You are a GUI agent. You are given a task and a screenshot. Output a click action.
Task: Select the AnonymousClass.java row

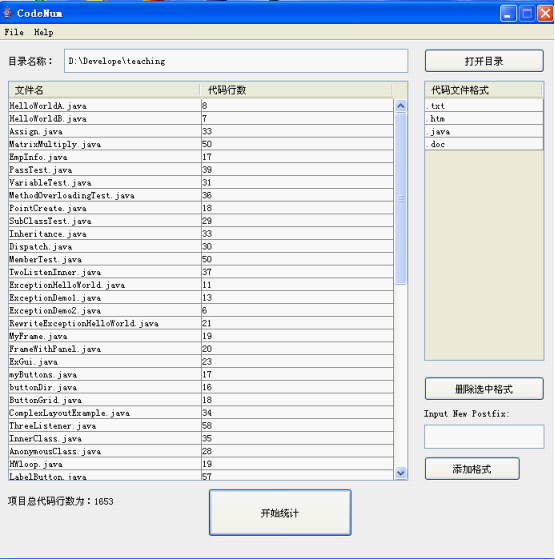pos(201,451)
